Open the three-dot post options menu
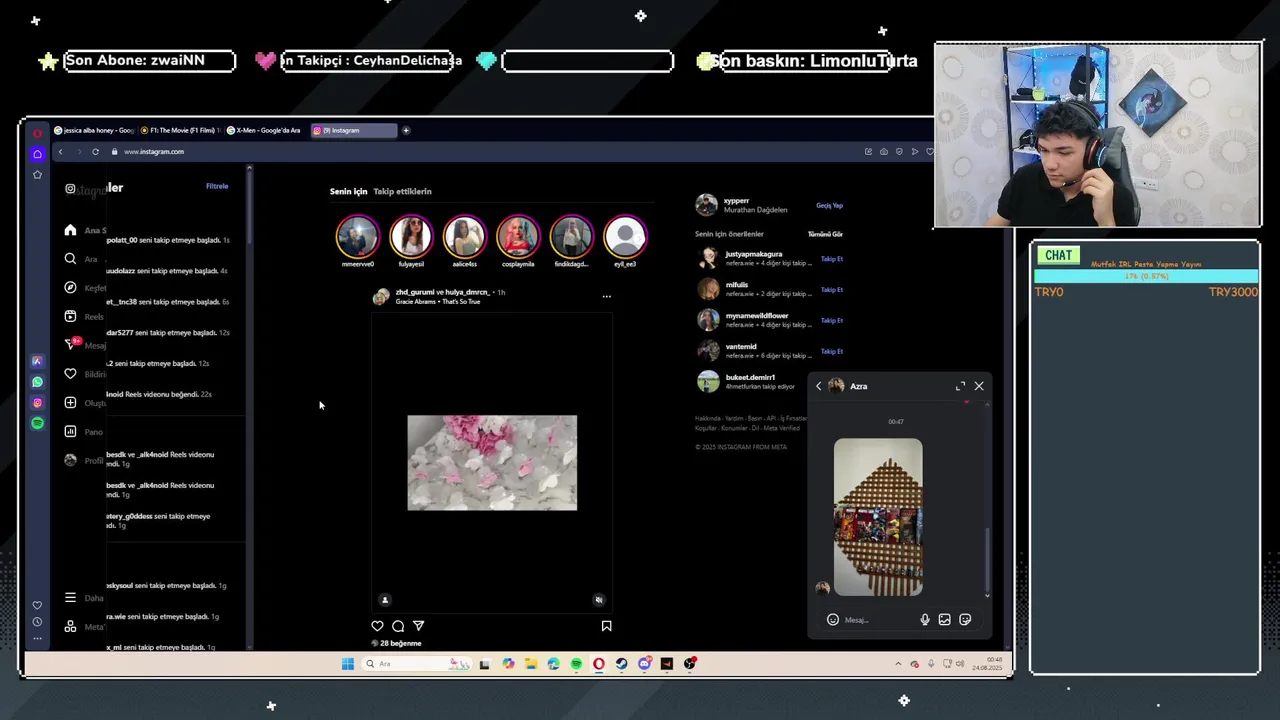This screenshot has height=720, width=1280. (606, 296)
